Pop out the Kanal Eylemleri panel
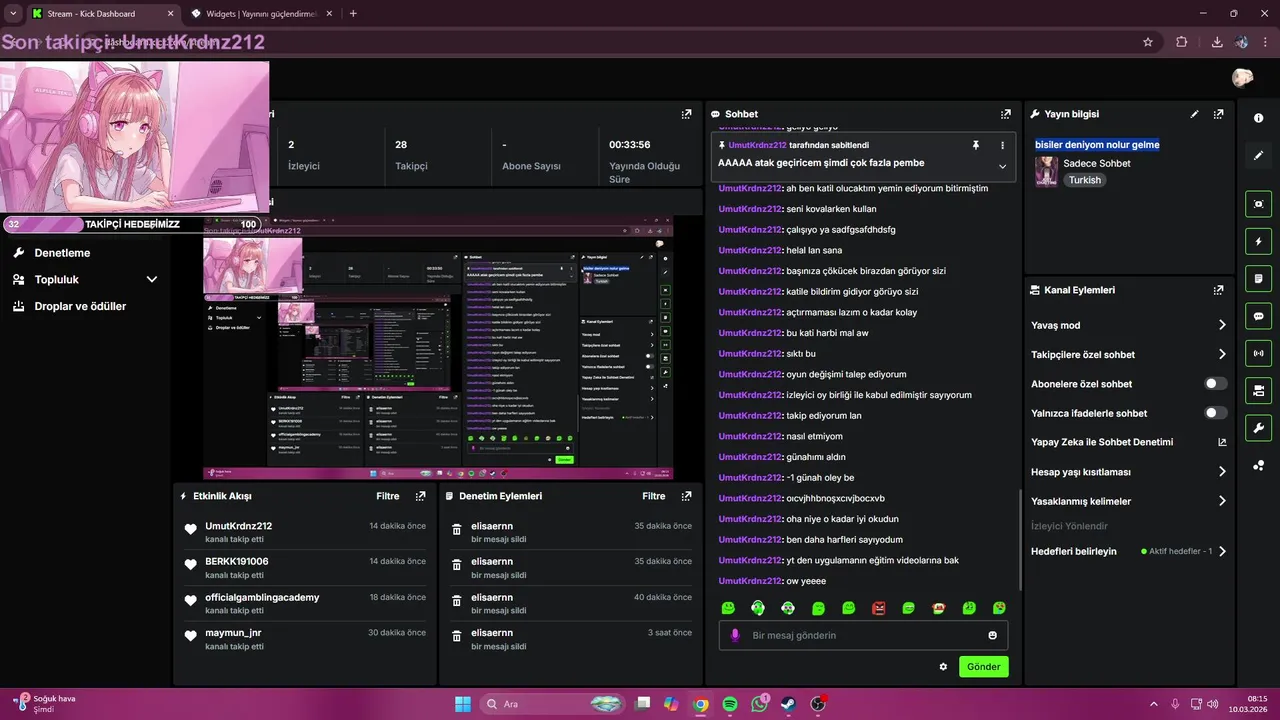 coord(1218,290)
